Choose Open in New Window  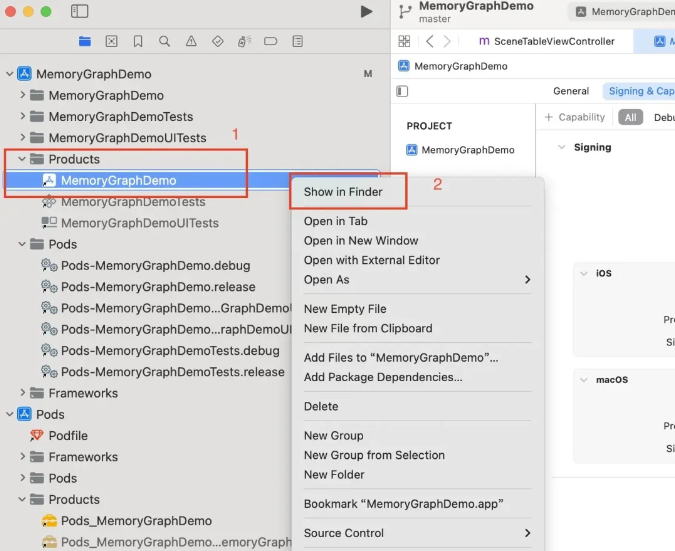361,241
